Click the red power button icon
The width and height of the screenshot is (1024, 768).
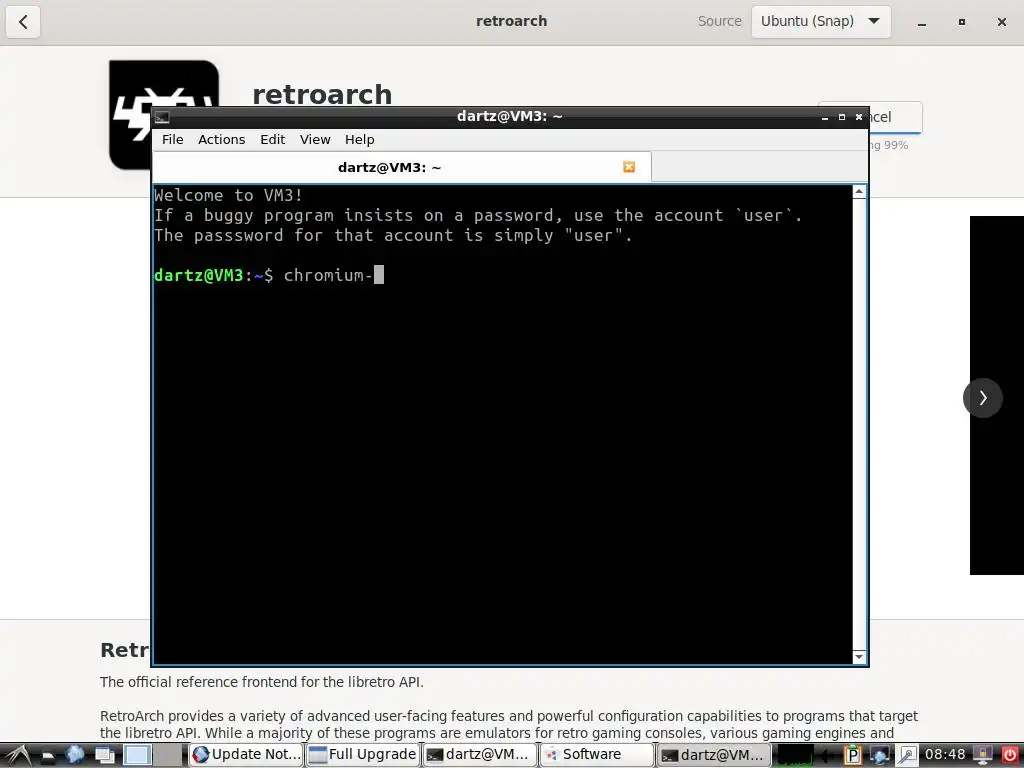(1010, 755)
